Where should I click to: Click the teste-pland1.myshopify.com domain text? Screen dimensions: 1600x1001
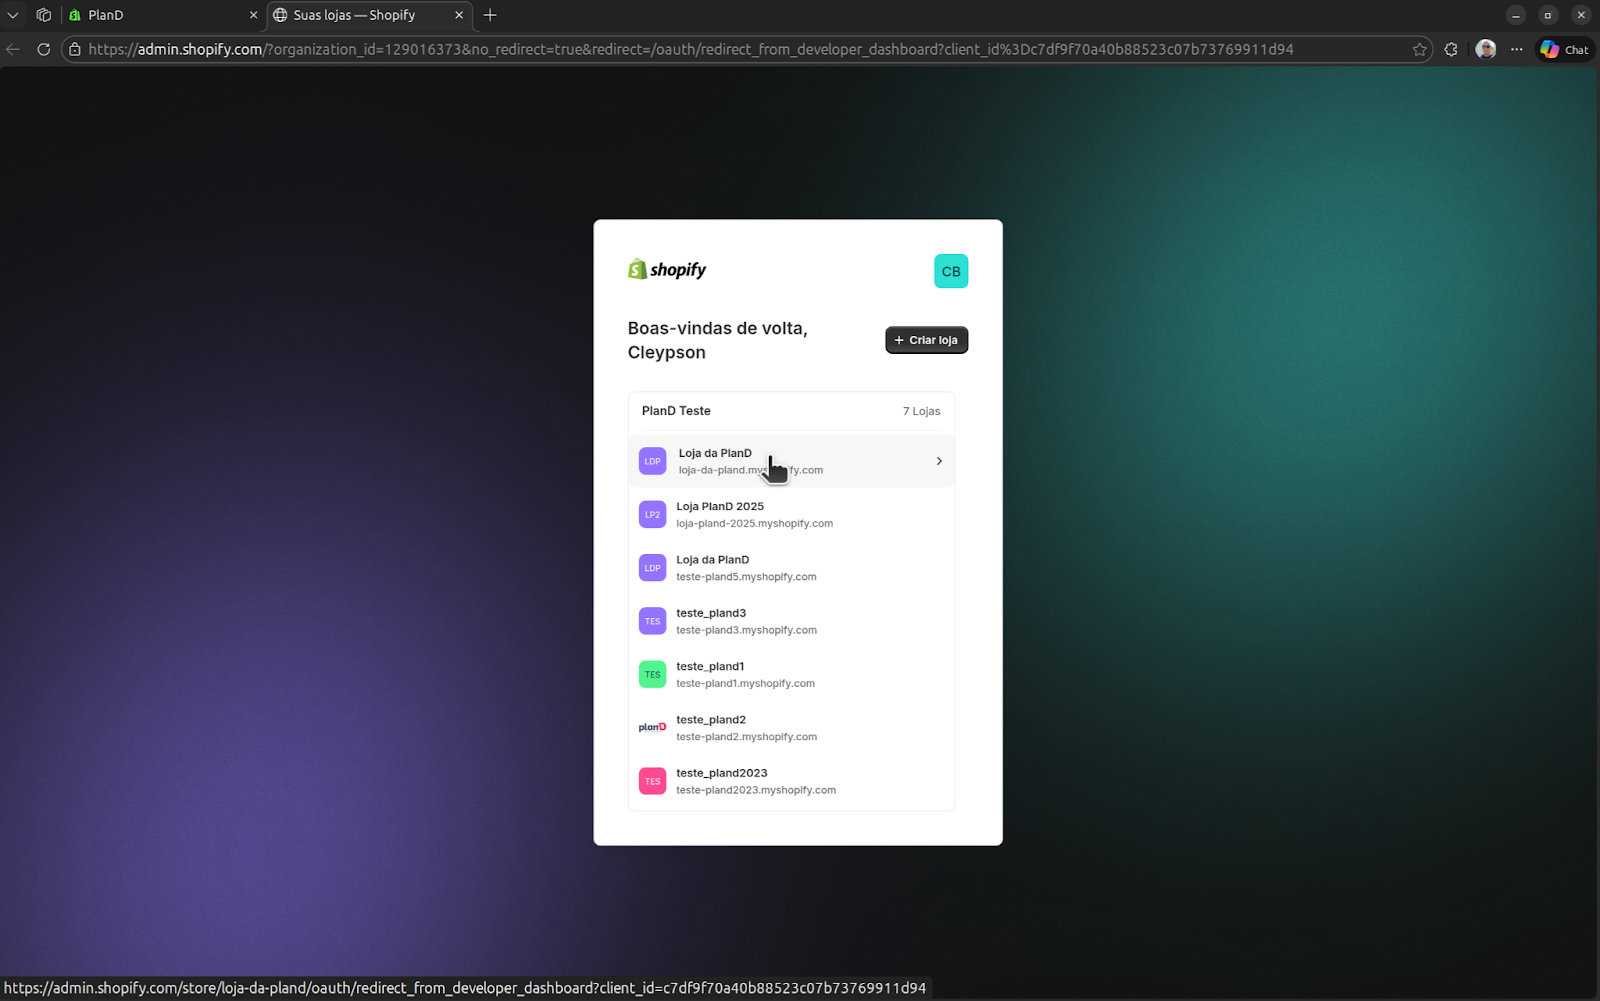point(745,683)
